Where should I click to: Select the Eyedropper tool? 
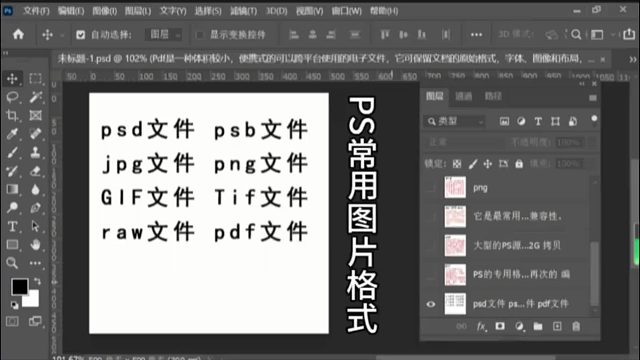(x=12, y=134)
